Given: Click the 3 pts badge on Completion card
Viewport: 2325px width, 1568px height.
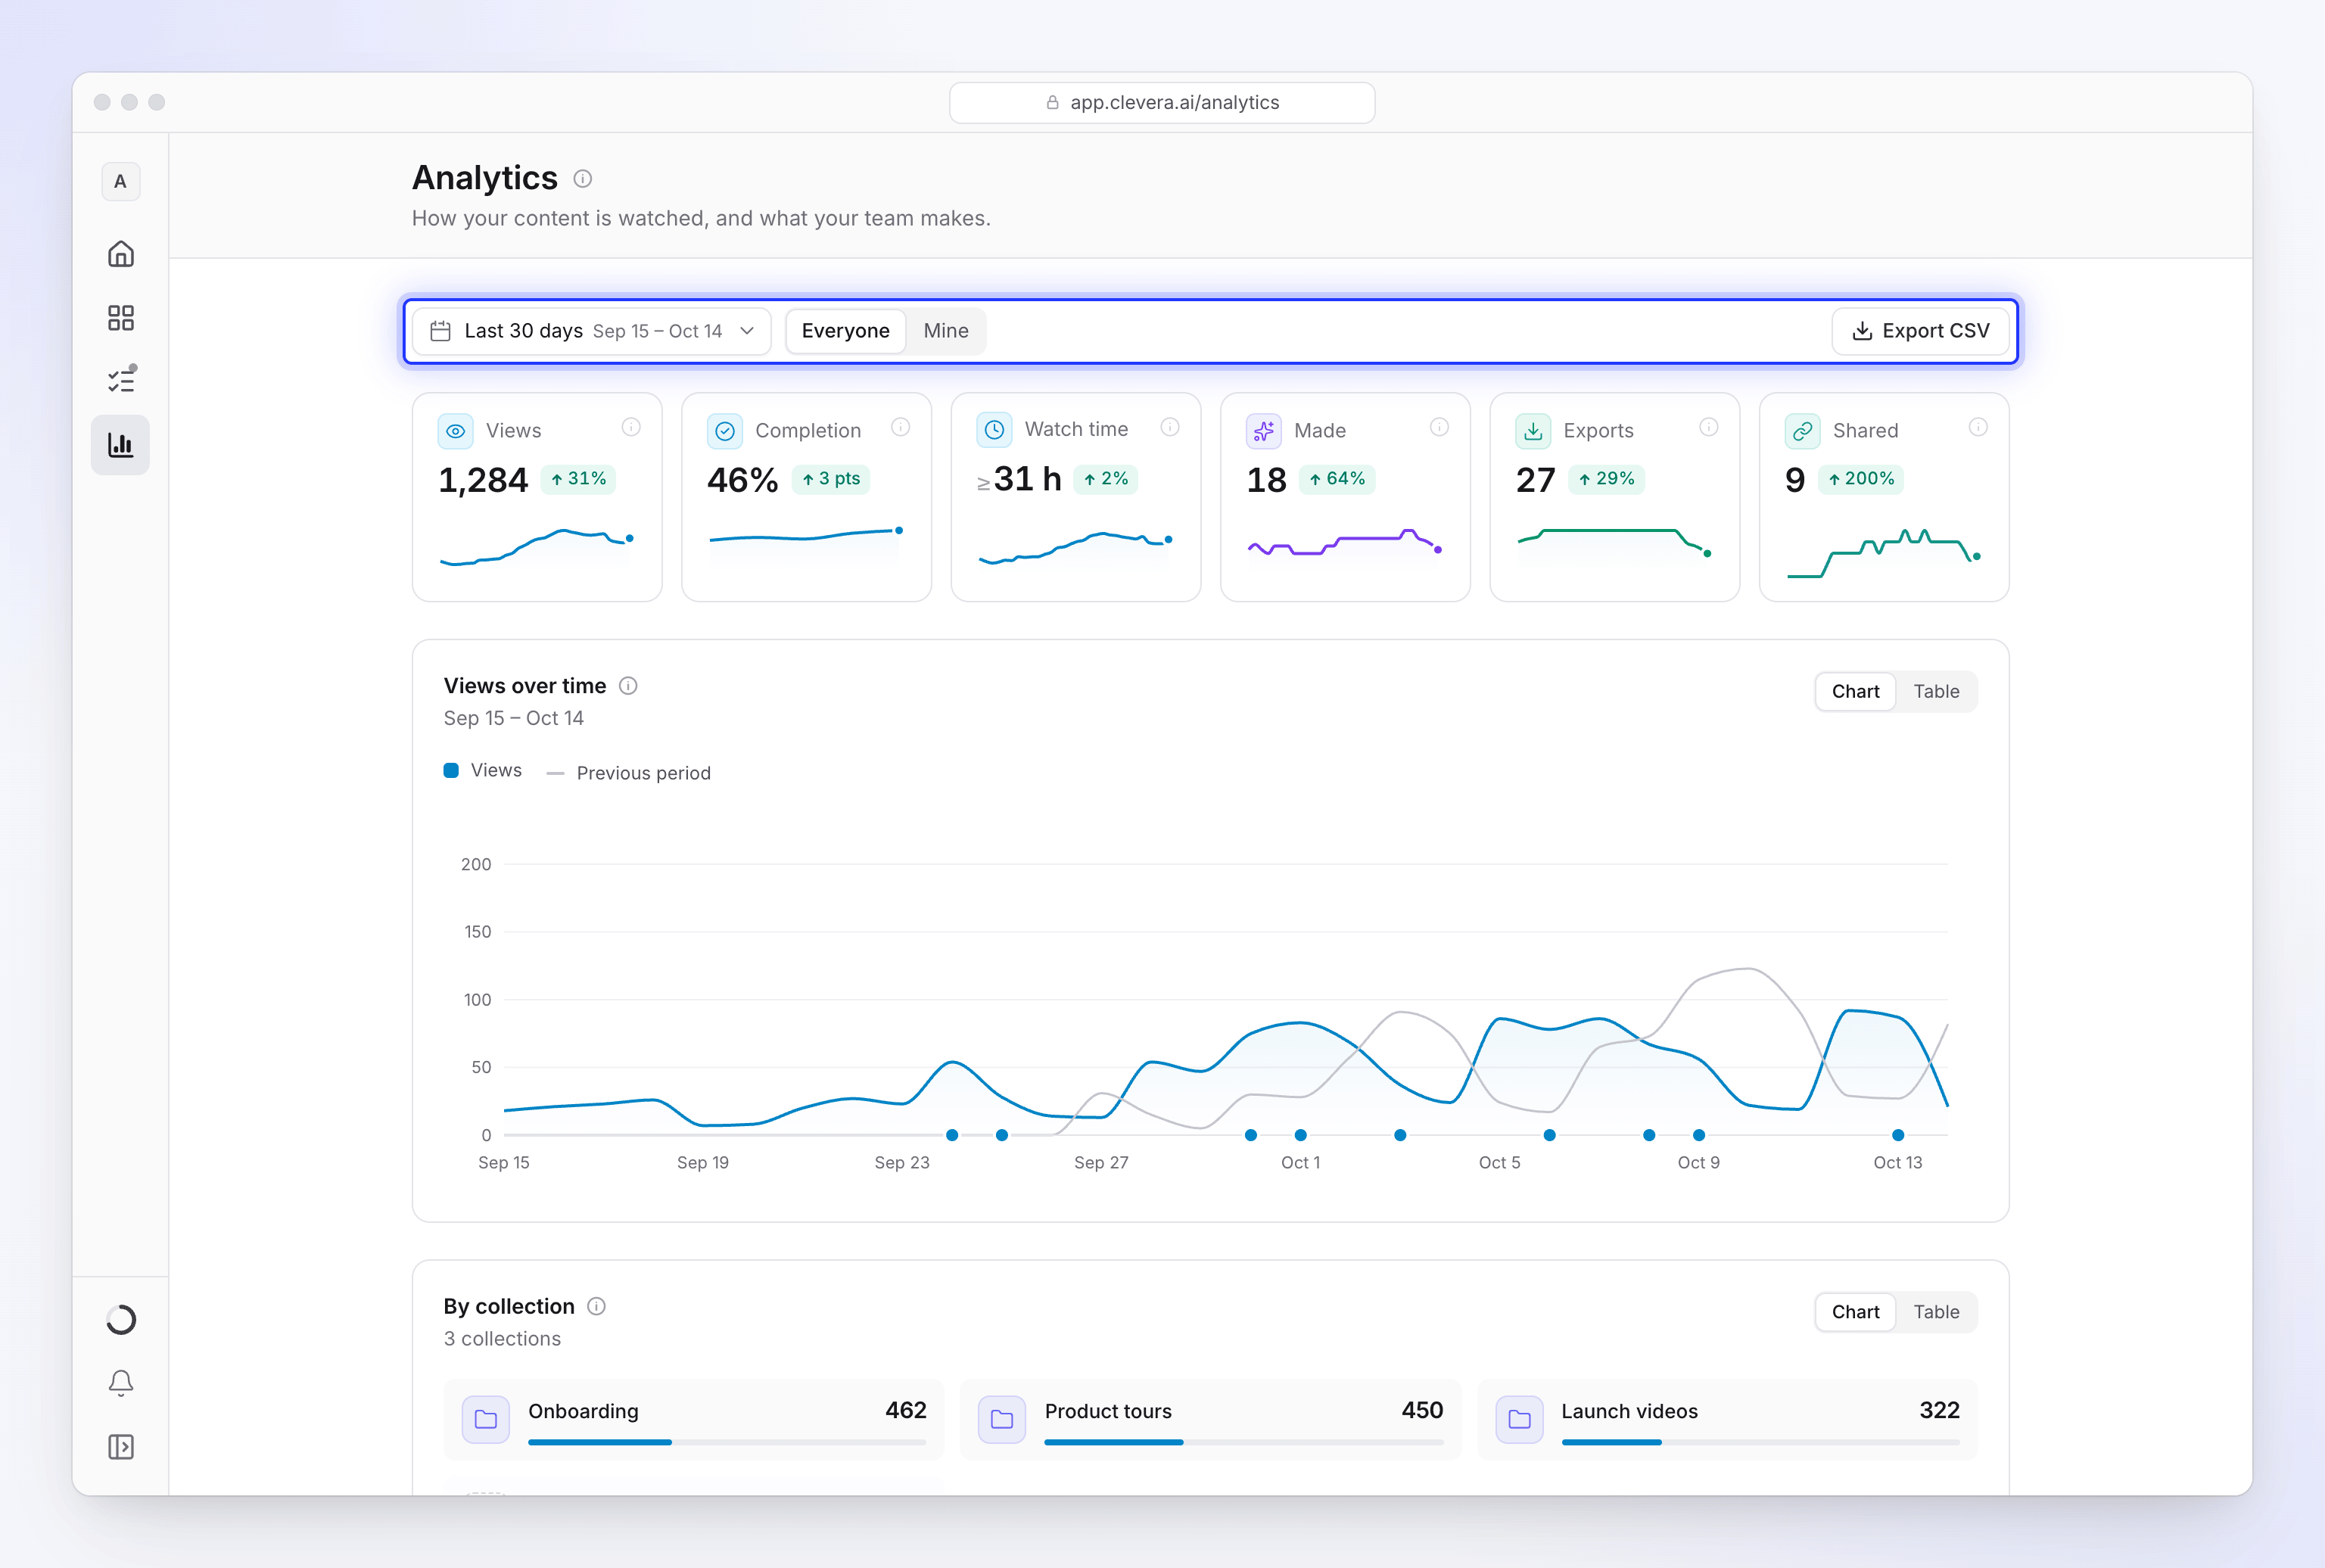Looking at the screenshot, I should pyautogui.click(x=831, y=479).
